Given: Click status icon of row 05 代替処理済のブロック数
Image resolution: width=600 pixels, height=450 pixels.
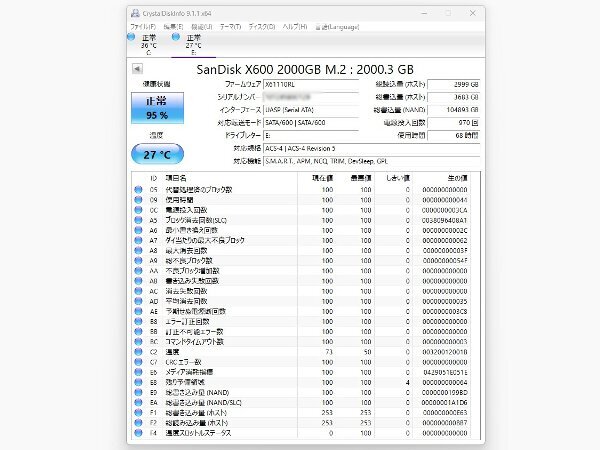Looking at the screenshot, I should pos(138,189).
